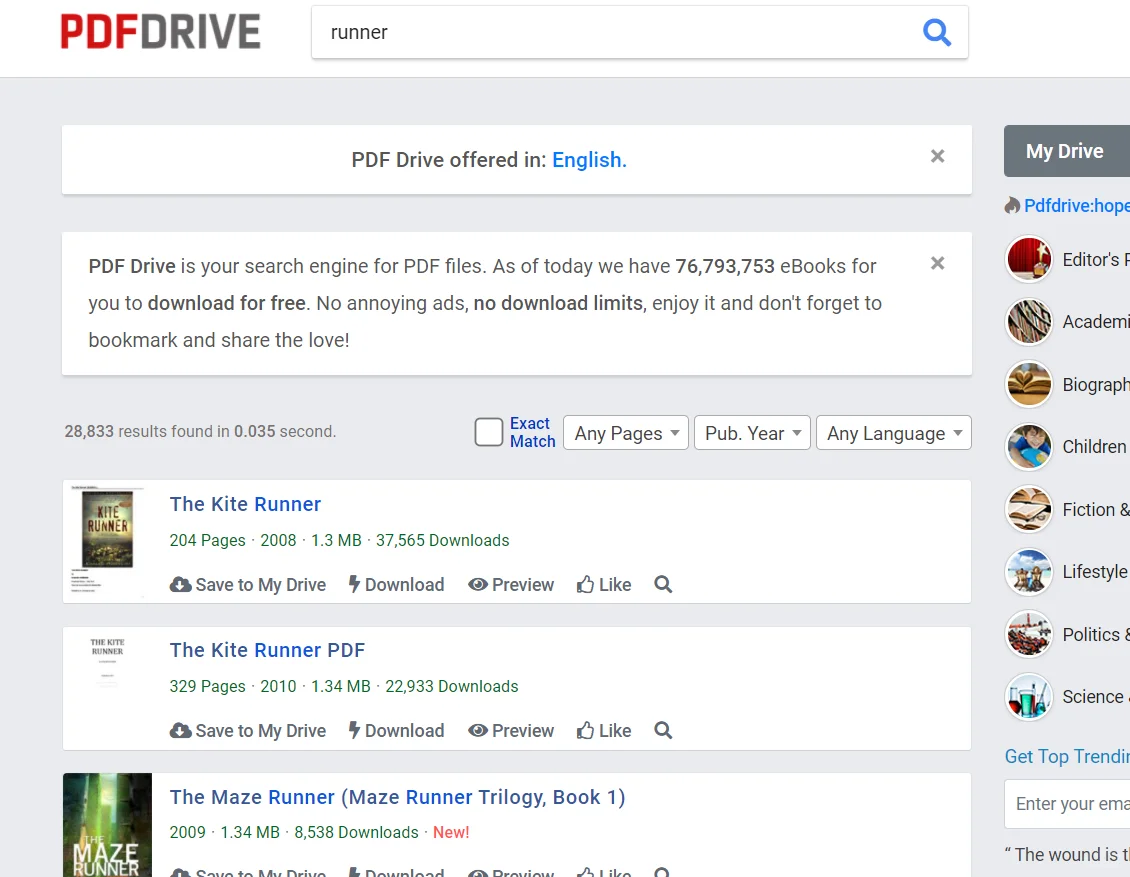Open Academic category icon
The height and width of the screenshot is (877, 1130).
[x=1029, y=321]
